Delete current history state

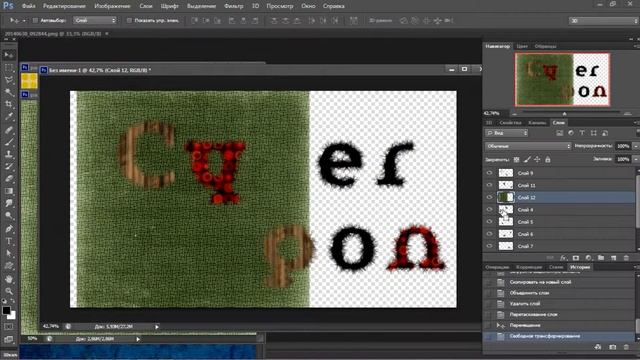click(x=626, y=347)
